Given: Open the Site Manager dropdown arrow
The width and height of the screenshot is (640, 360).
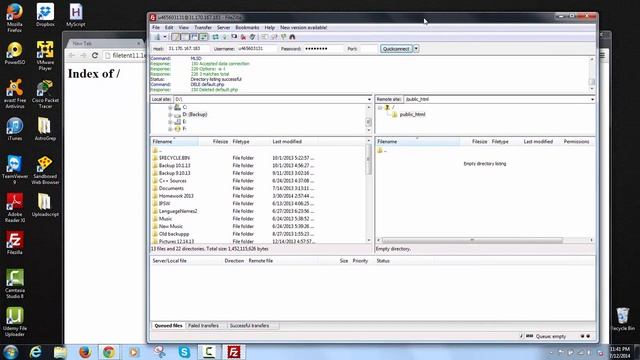Looking at the screenshot, I should (x=164, y=37).
